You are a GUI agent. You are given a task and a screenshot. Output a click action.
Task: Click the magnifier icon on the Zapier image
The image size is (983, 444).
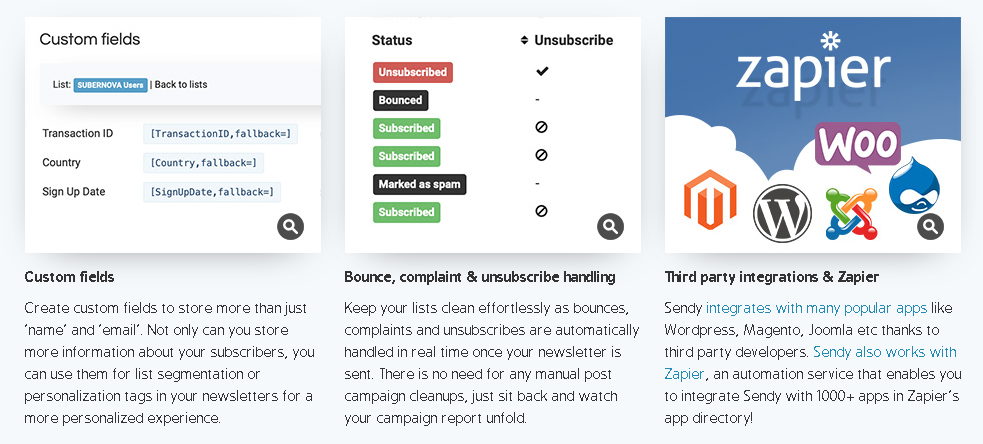click(930, 226)
